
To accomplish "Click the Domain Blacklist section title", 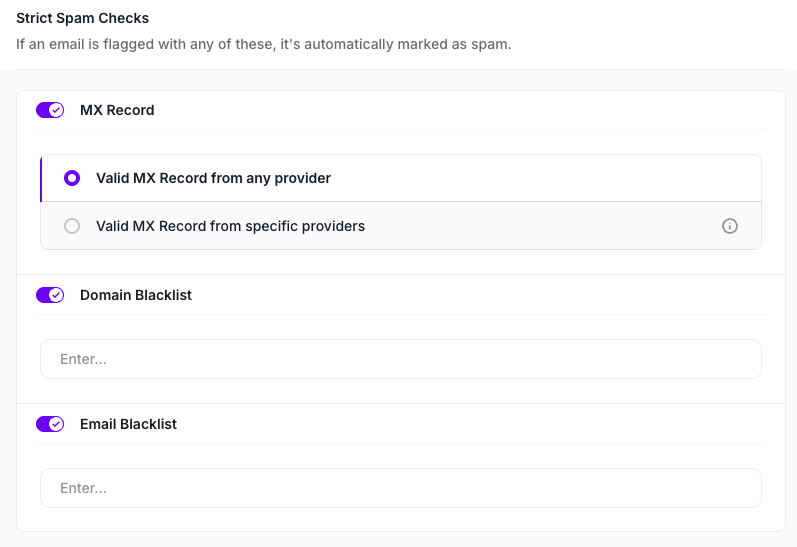I will pos(136,295).
